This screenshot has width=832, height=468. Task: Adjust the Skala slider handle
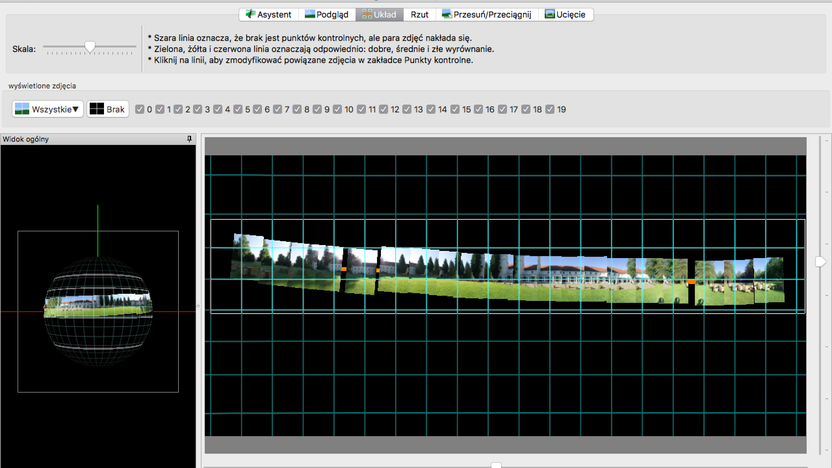(x=90, y=47)
